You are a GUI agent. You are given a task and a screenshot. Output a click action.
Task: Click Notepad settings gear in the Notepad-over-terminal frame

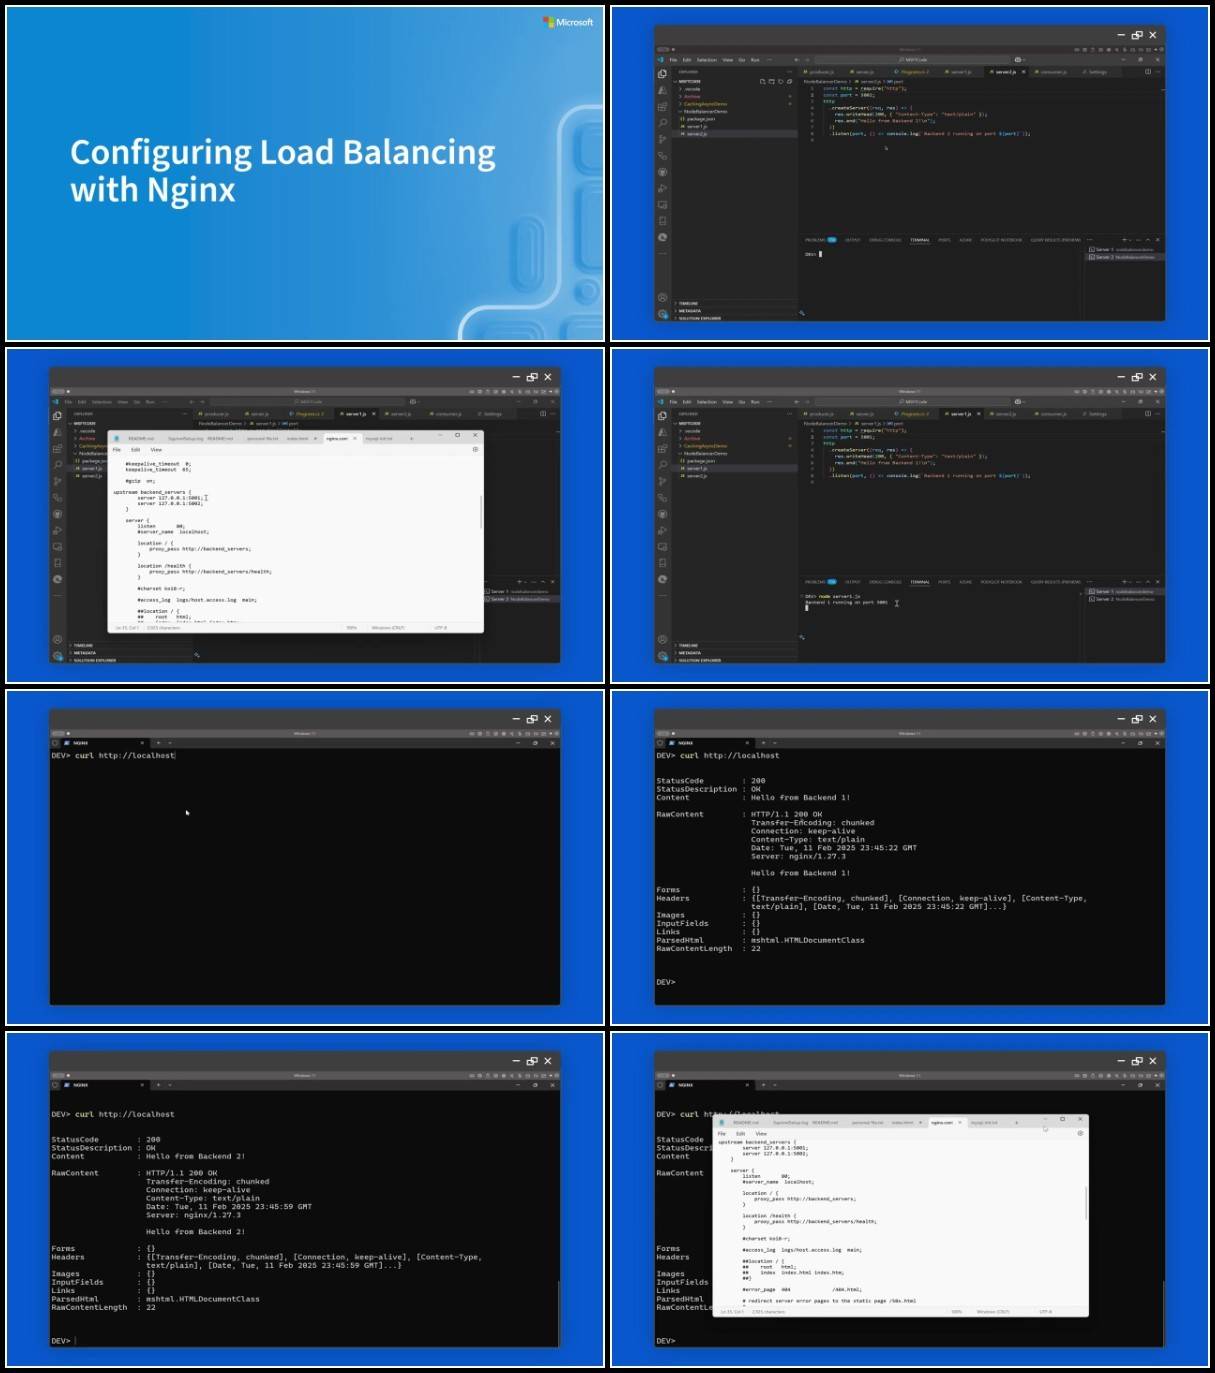tap(1080, 1134)
